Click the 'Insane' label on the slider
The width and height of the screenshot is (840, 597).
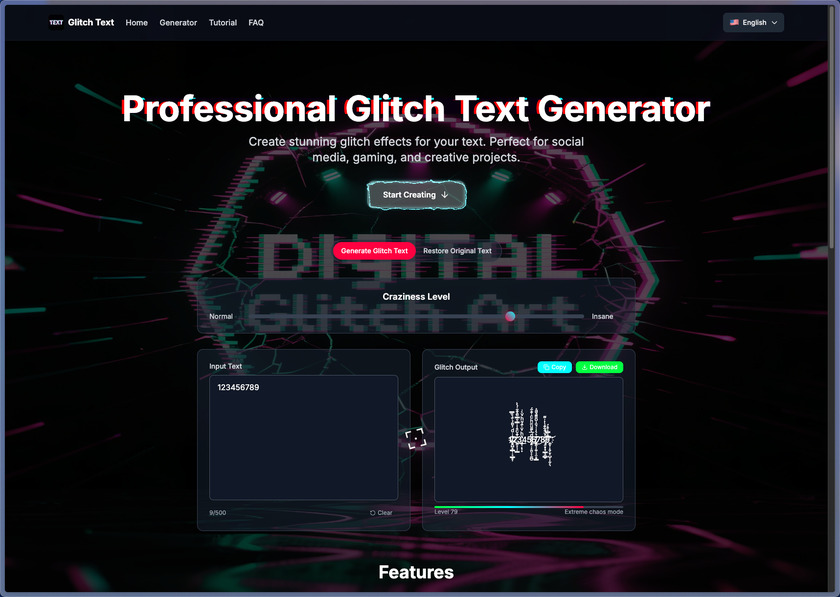602,316
